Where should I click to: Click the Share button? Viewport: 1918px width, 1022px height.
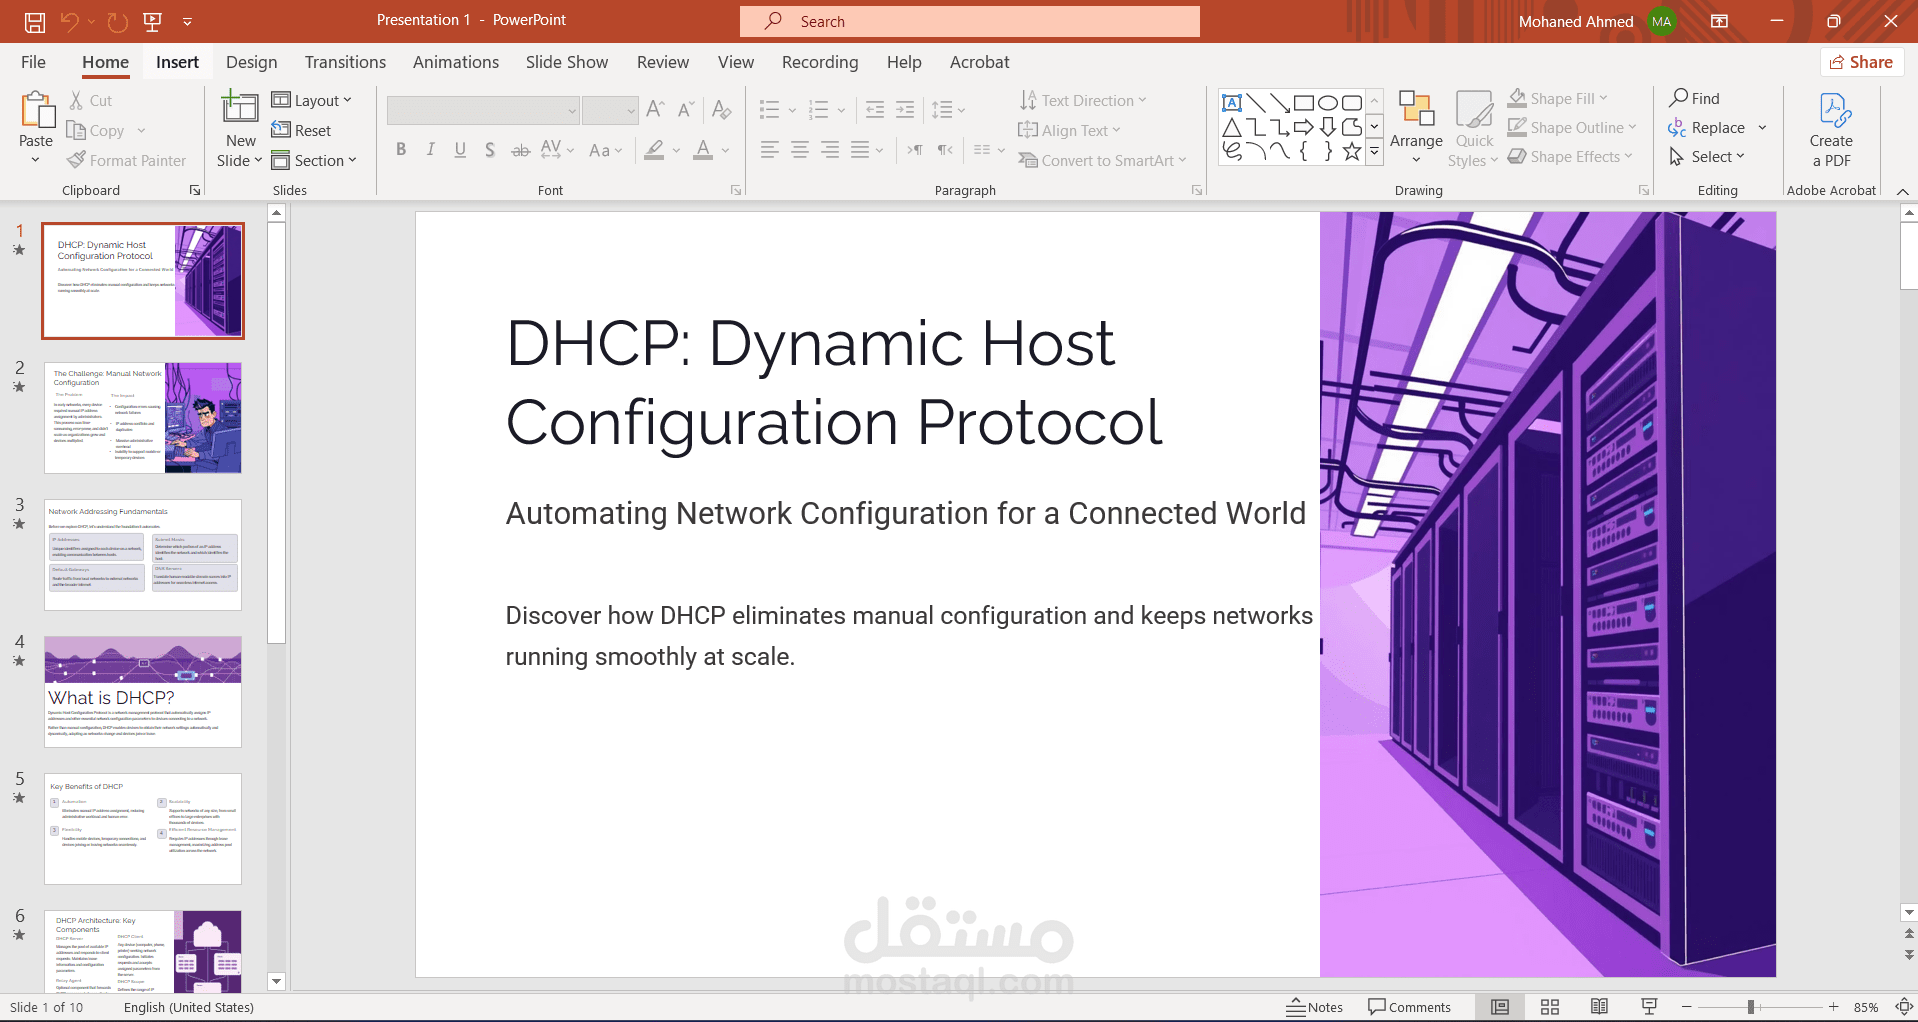(x=1861, y=62)
